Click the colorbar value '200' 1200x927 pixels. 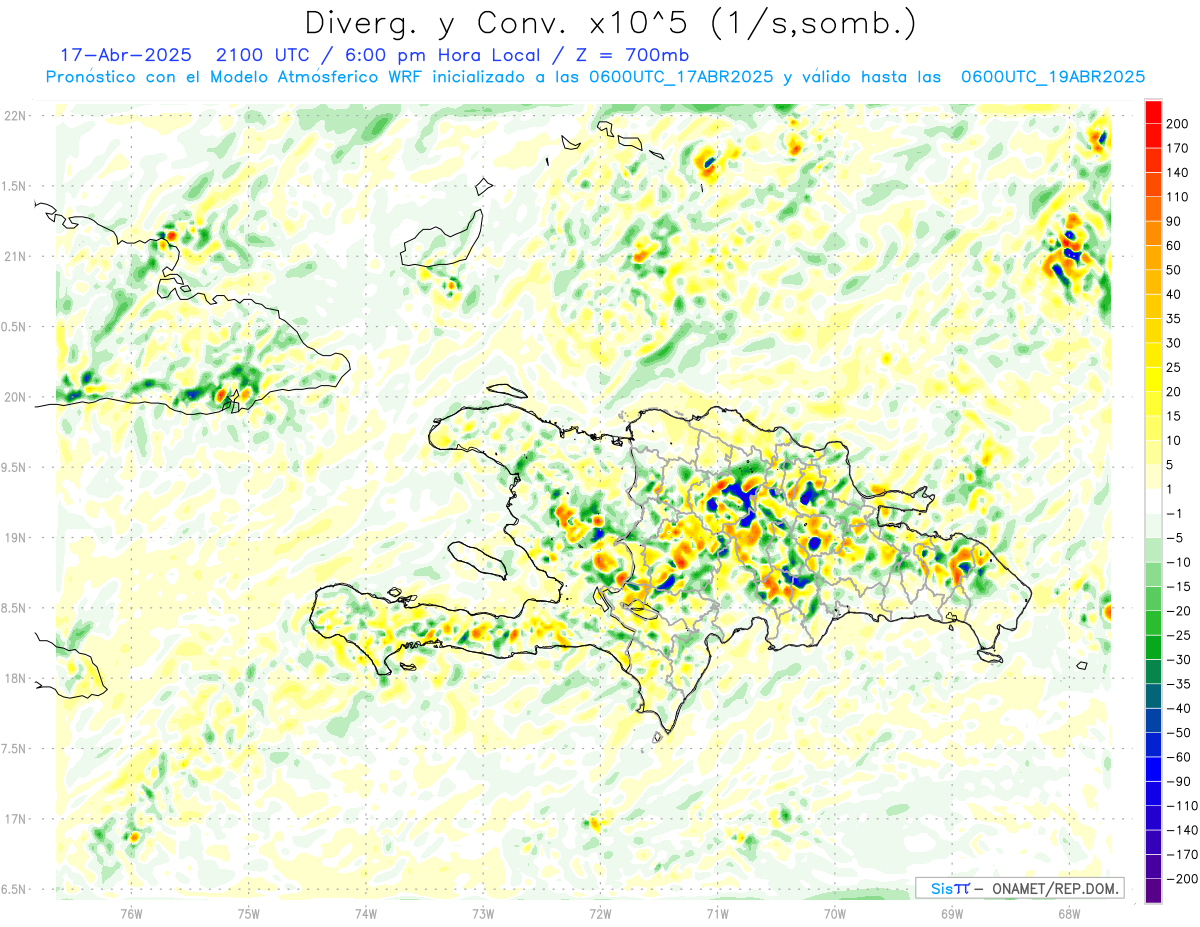pos(1178,123)
